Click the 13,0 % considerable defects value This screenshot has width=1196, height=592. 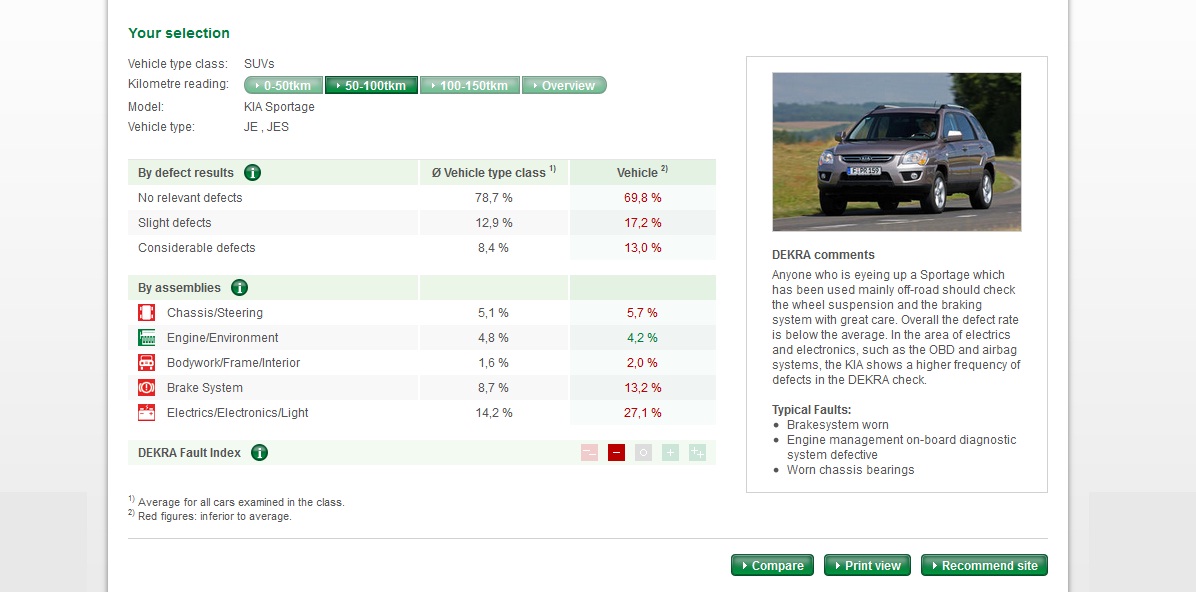(x=642, y=248)
